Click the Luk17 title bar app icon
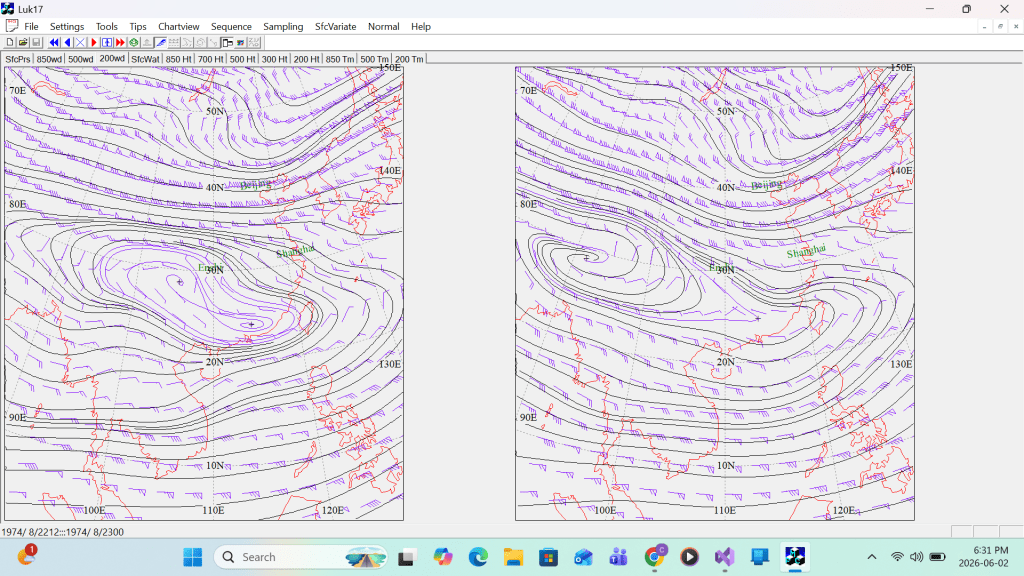This screenshot has width=1024, height=576. [8, 8]
